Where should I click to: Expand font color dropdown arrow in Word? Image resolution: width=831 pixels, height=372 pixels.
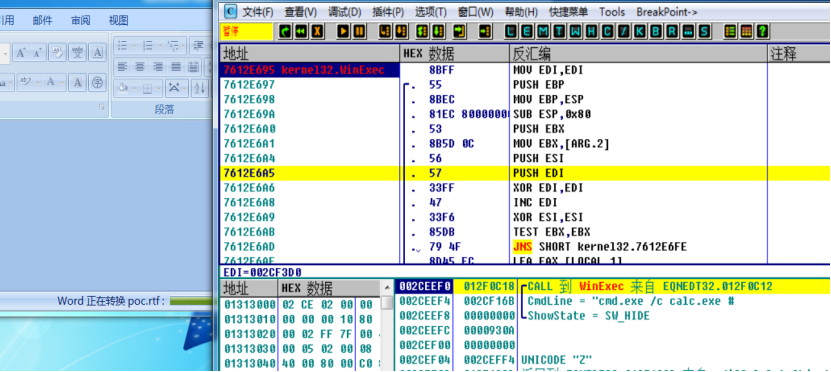(x=63, y=82)
